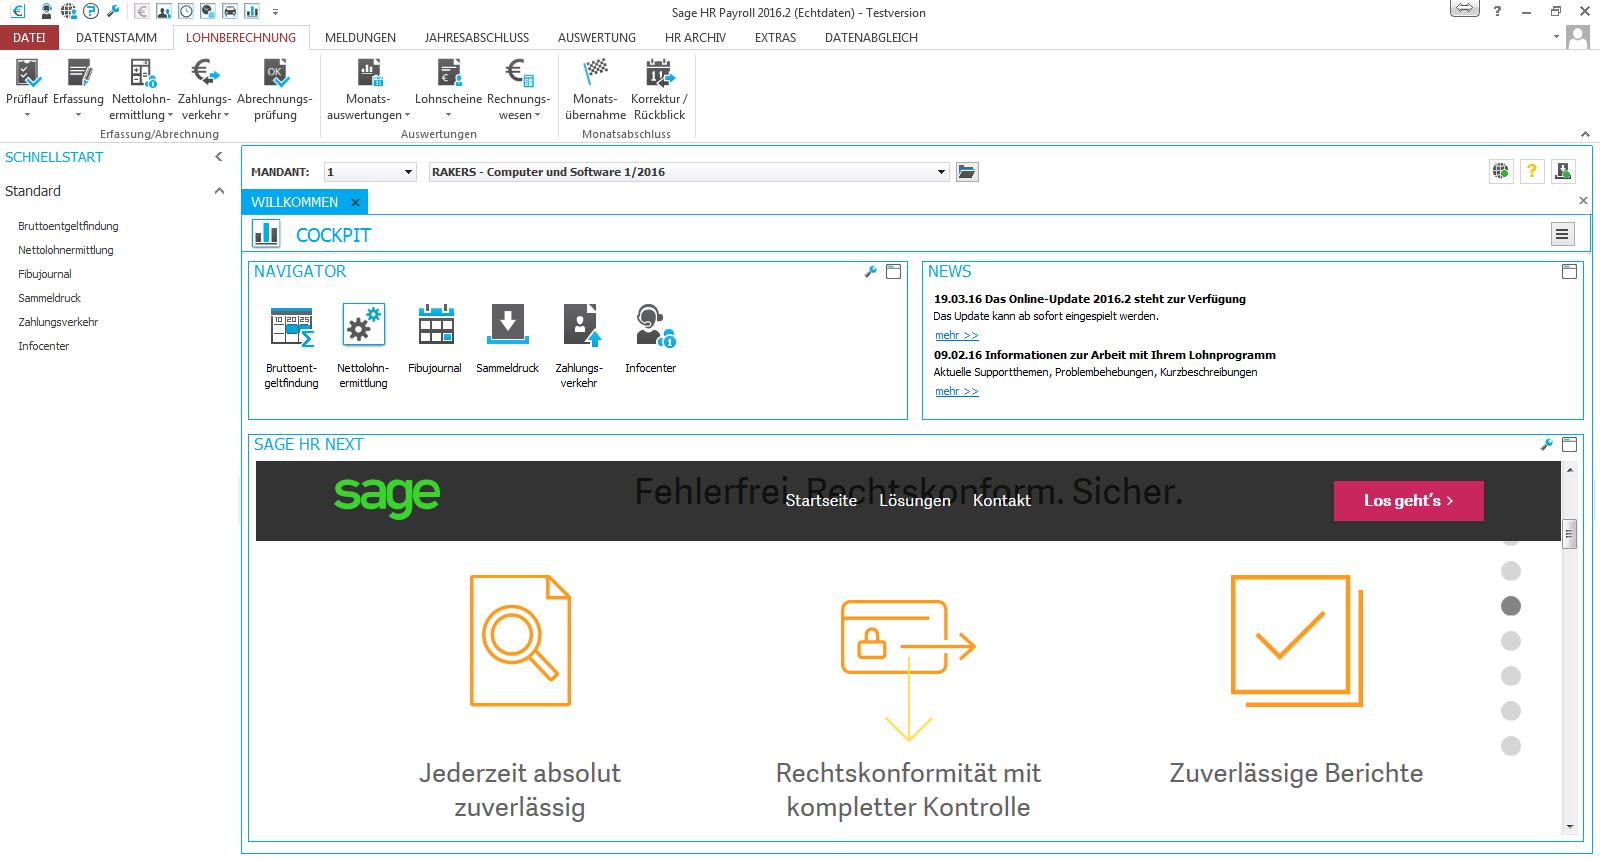Image resolution: width=1600 pixels, height=860 pixels.
Task: Click the folder icon next to Mandant
Action: click(x=967, y=172)
